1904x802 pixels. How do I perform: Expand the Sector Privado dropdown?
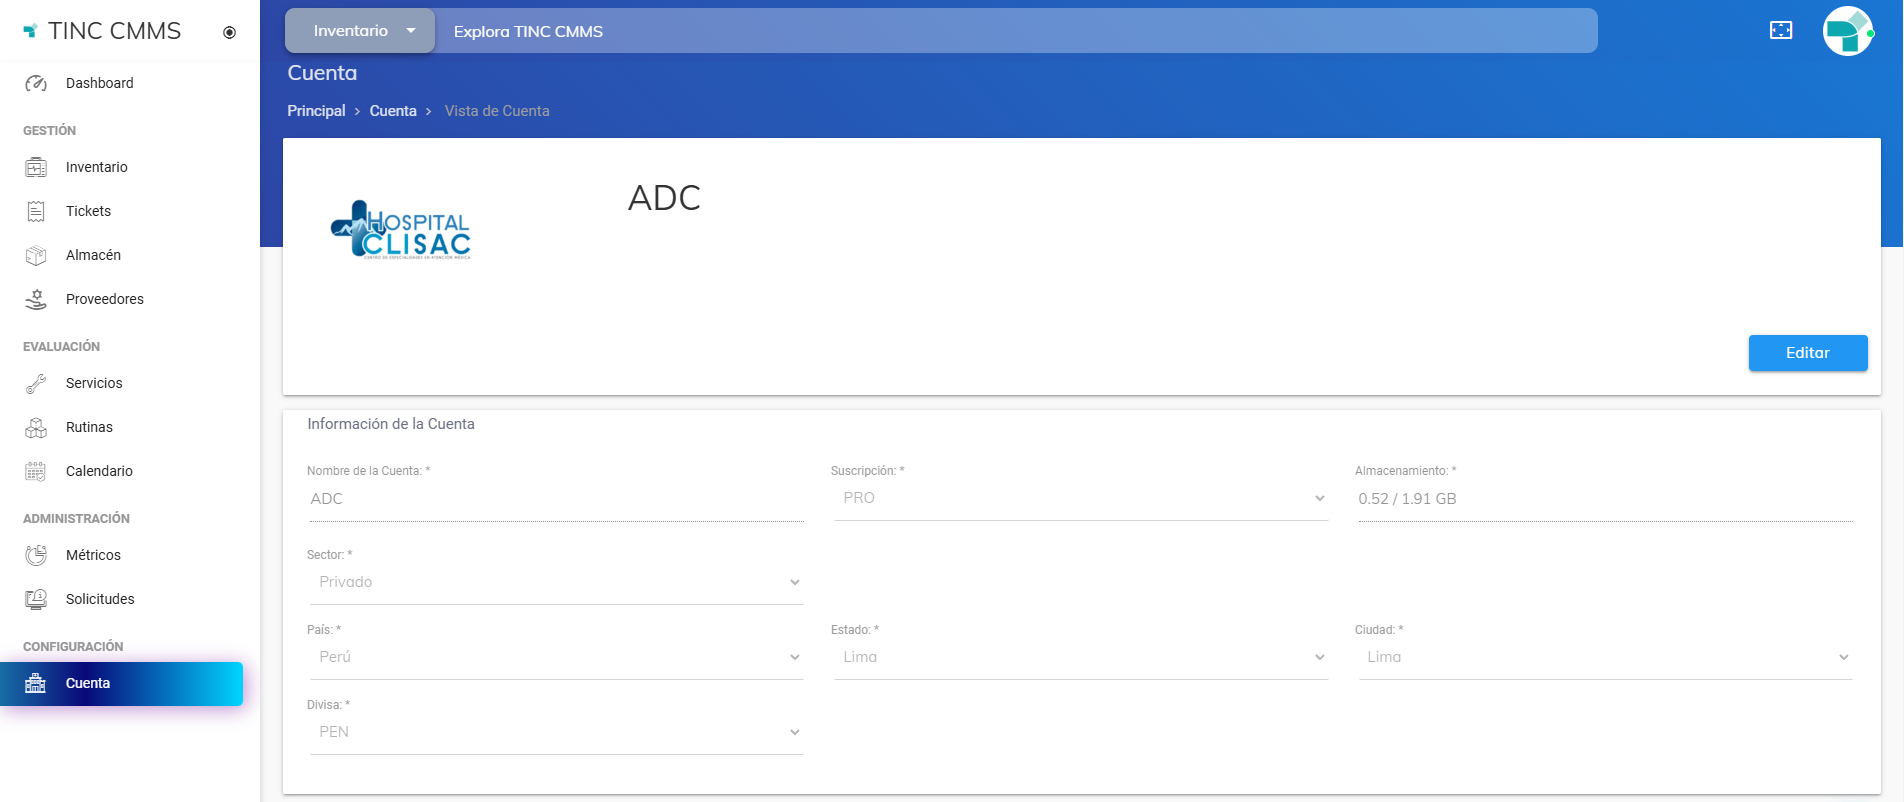click(556, 582)
